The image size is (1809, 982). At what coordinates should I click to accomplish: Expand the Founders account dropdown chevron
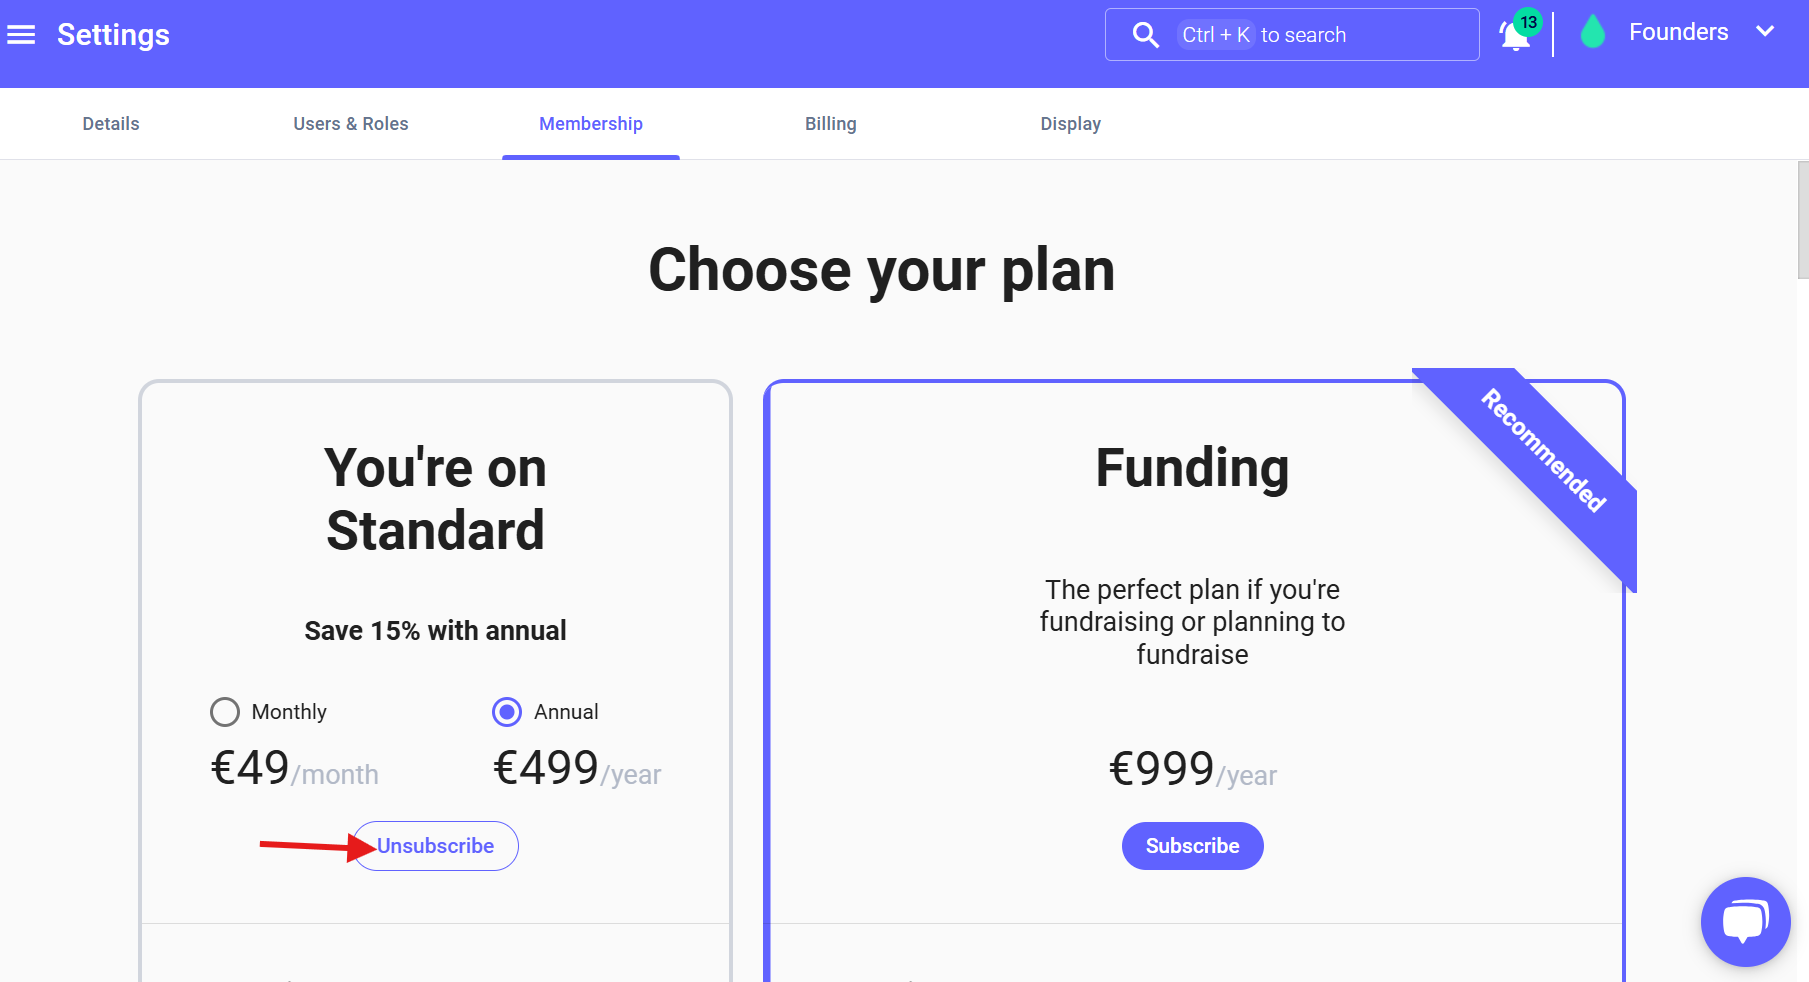click(1765, 32)
